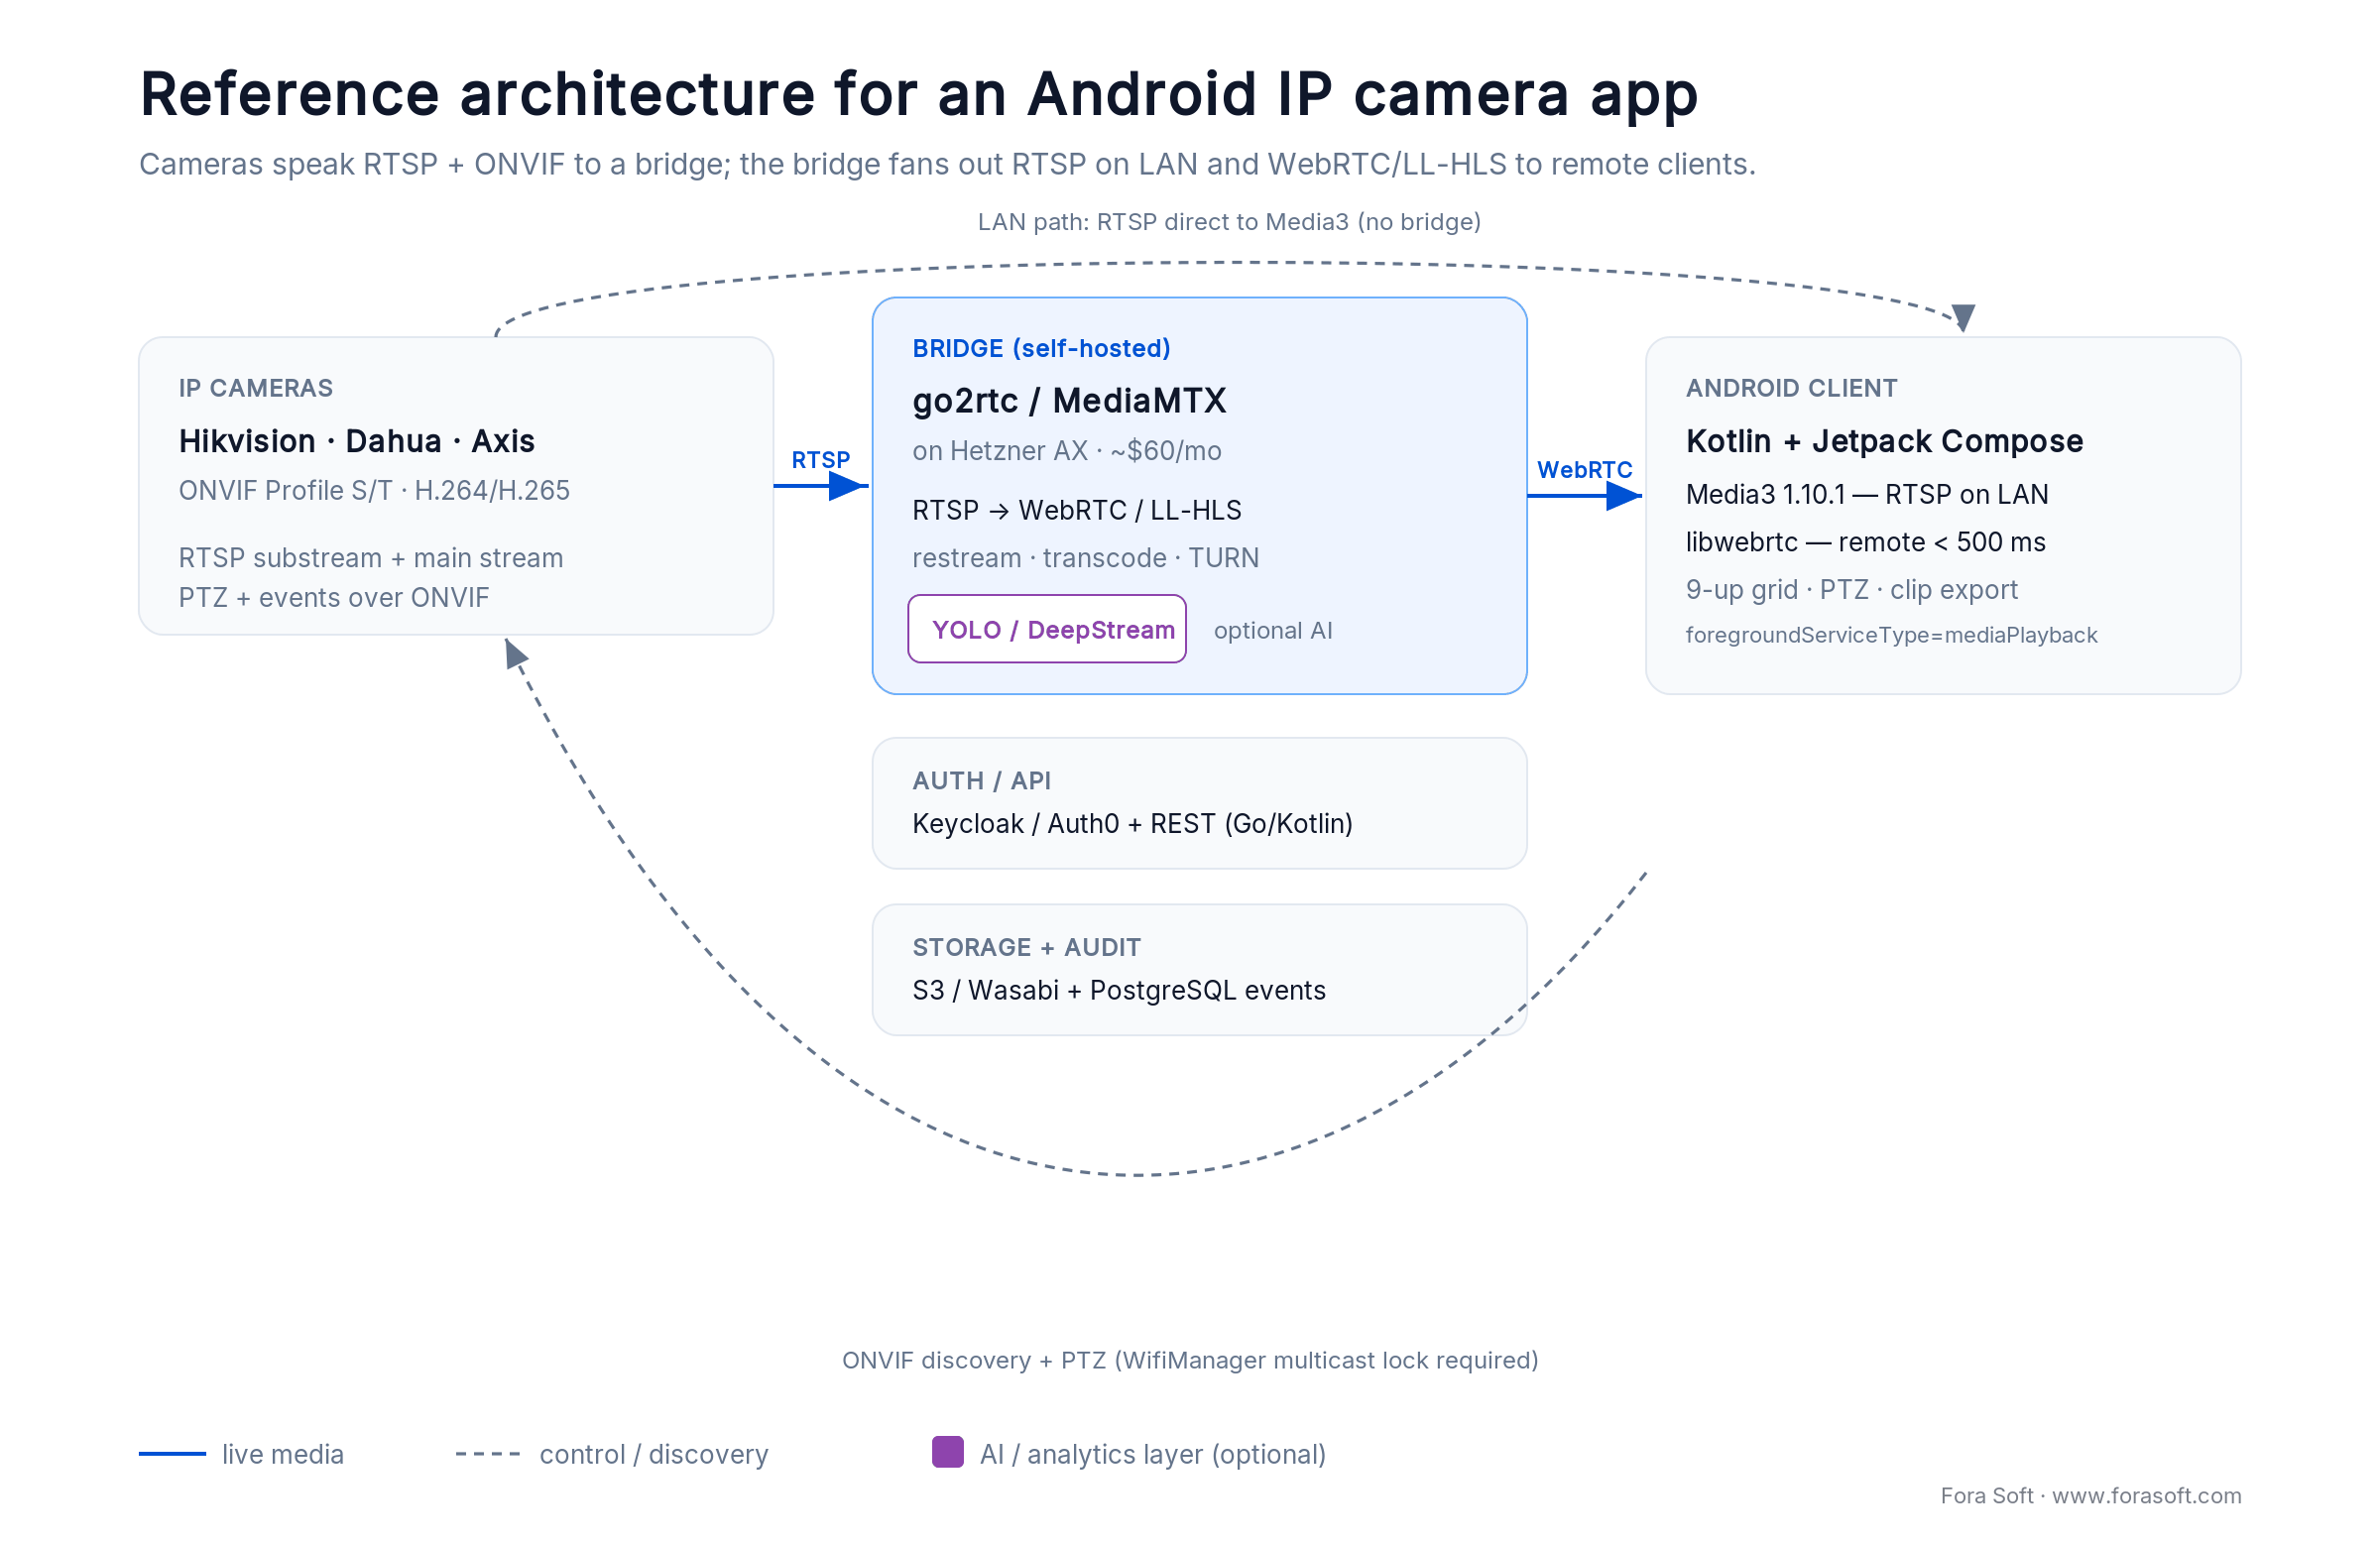Click the blue WebRTC arrow label
The height and width of the screenshot is (1547, 2380).
(x=1585, y=470)
